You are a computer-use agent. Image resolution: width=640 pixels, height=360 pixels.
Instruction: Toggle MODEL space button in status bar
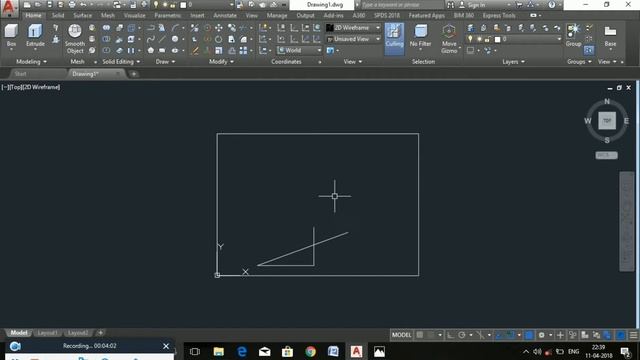coord(402,335)
